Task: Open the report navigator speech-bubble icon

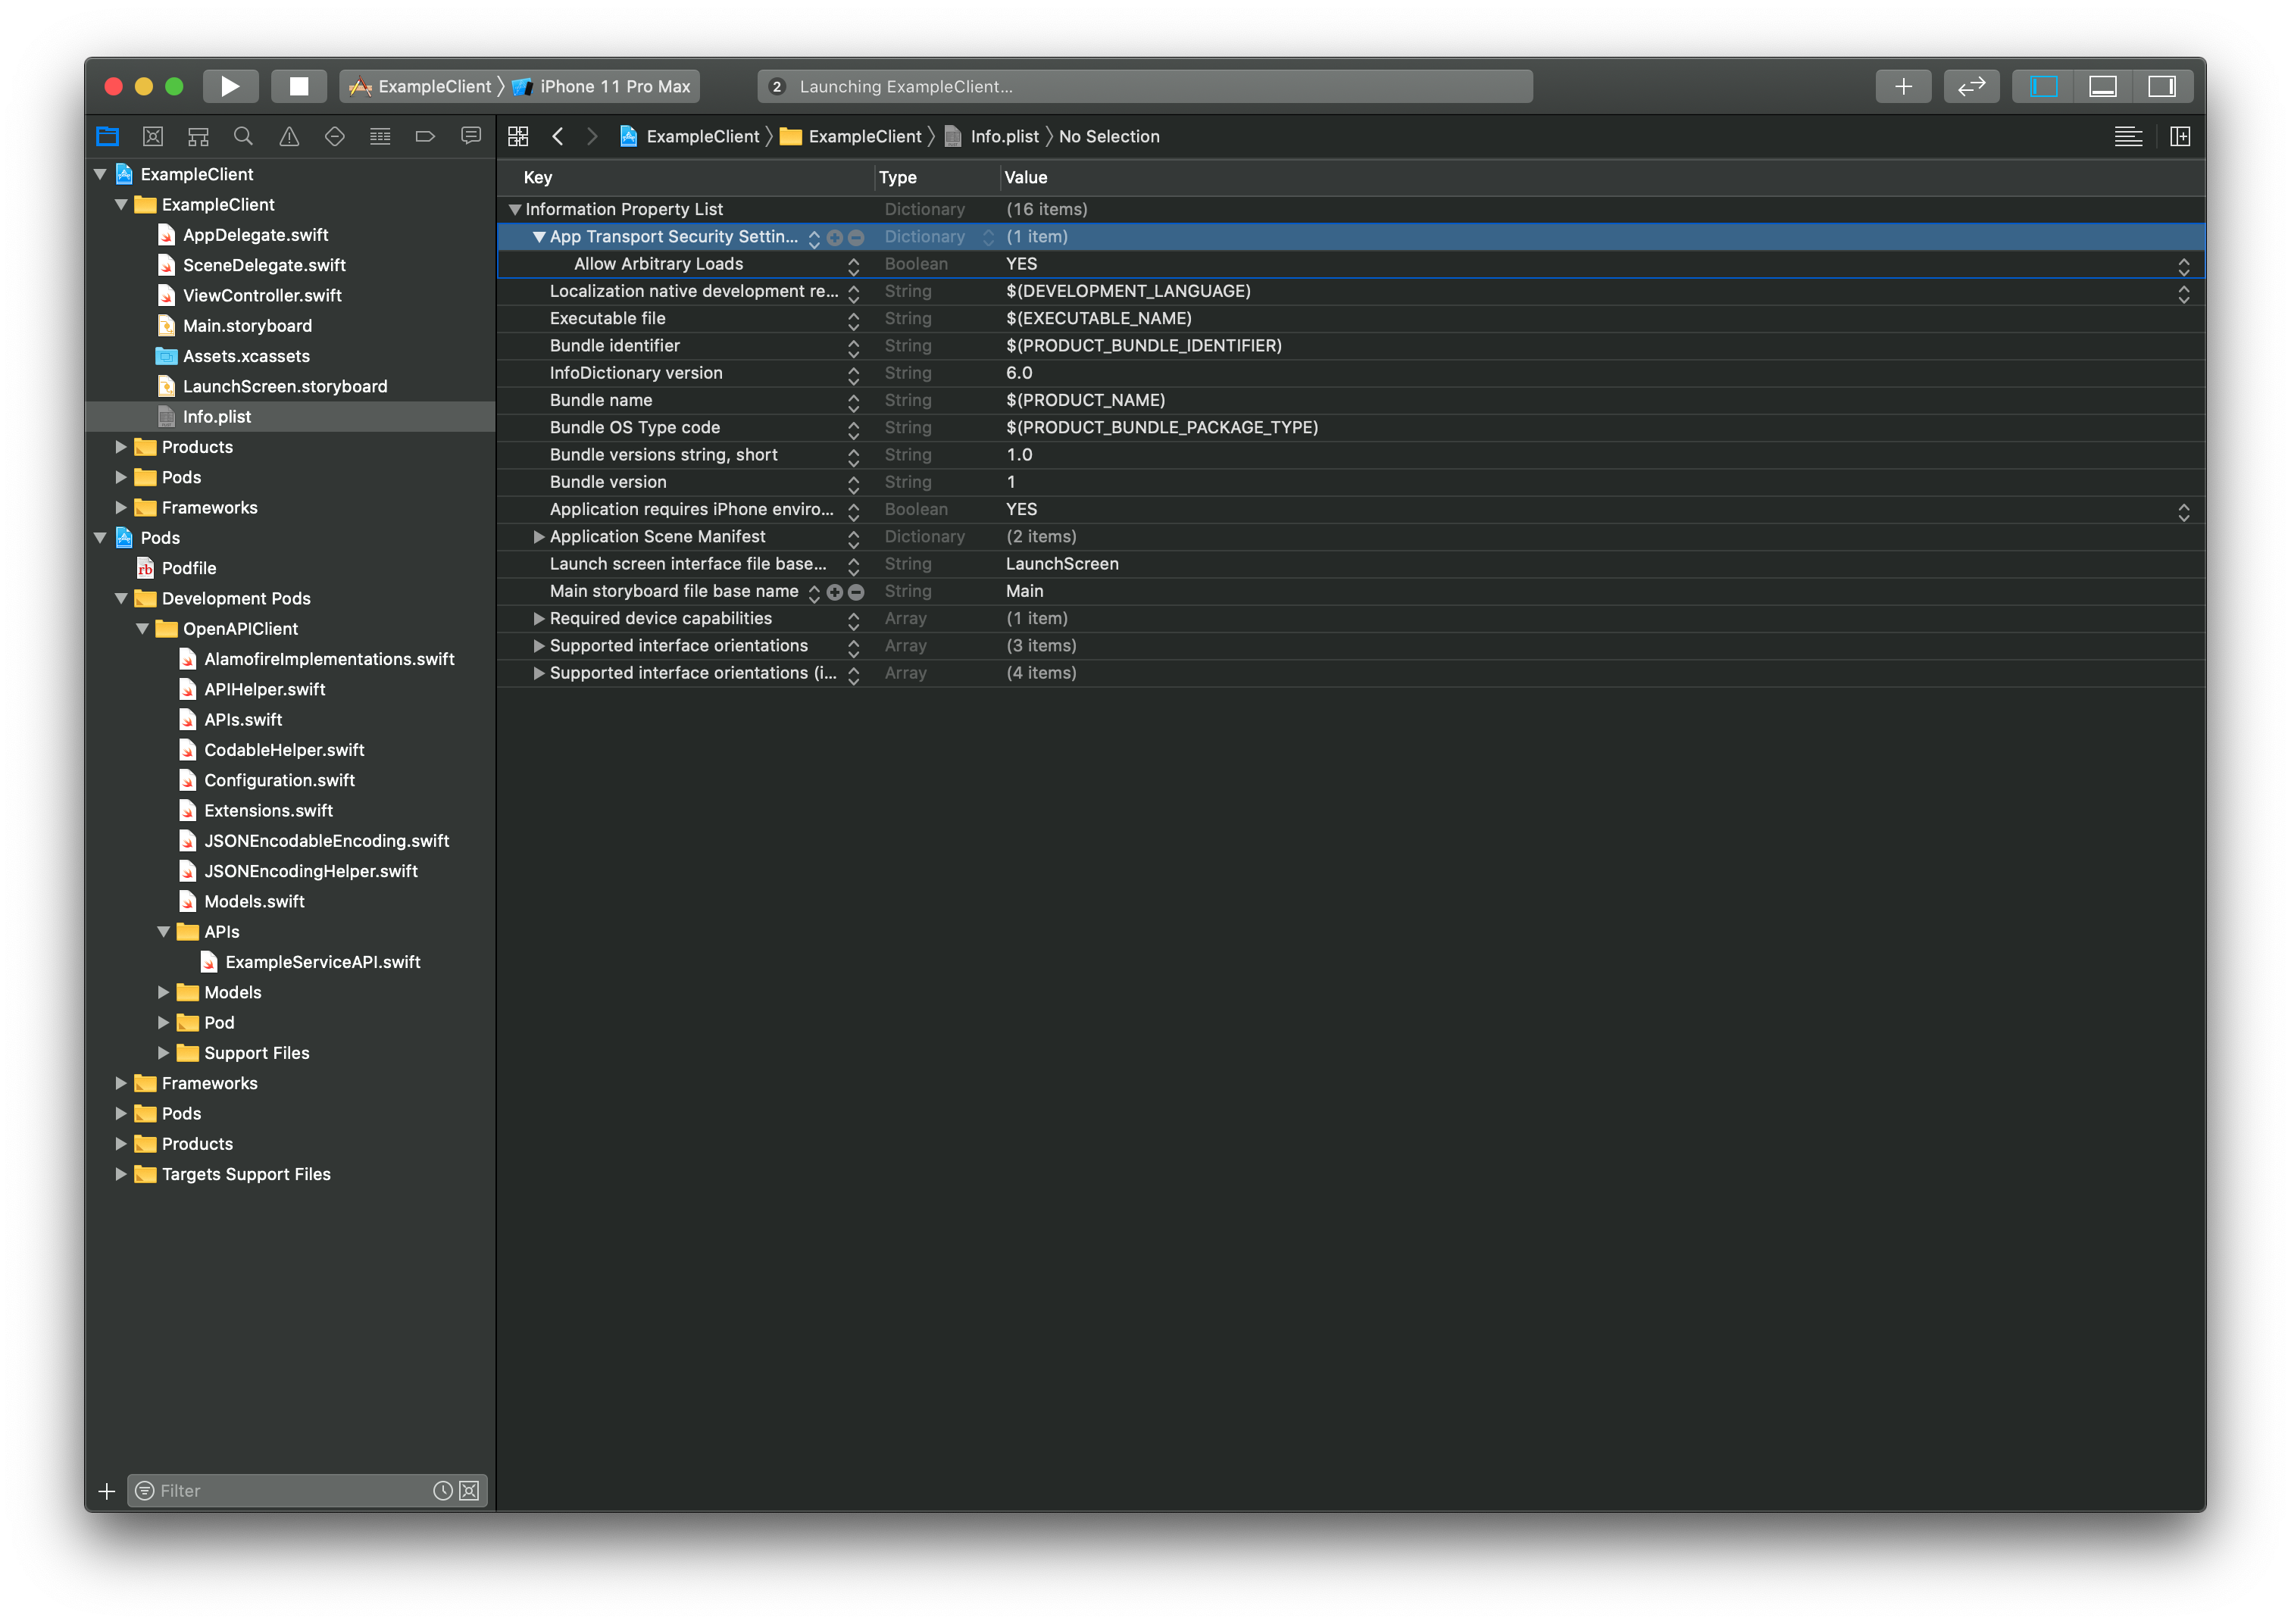Action: [x=471, y=136]
